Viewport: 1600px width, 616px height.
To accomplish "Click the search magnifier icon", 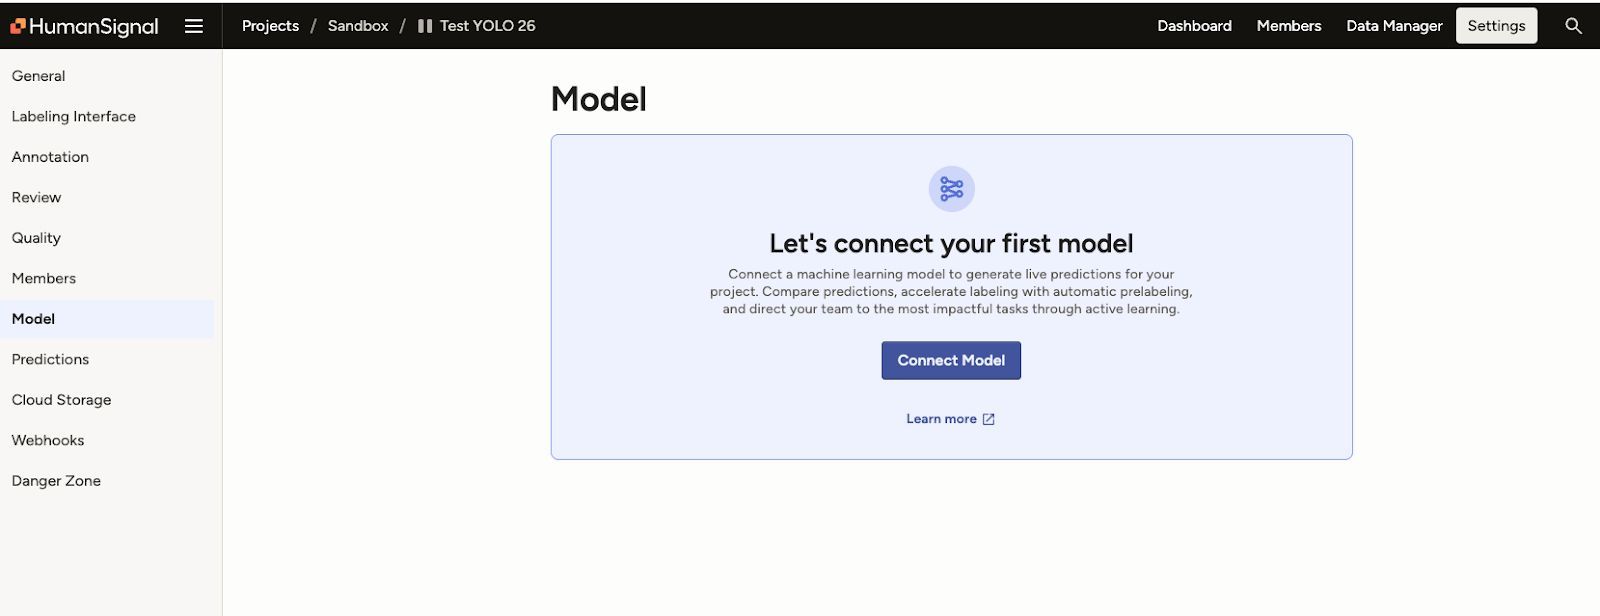I will (x=1573, y=26).
